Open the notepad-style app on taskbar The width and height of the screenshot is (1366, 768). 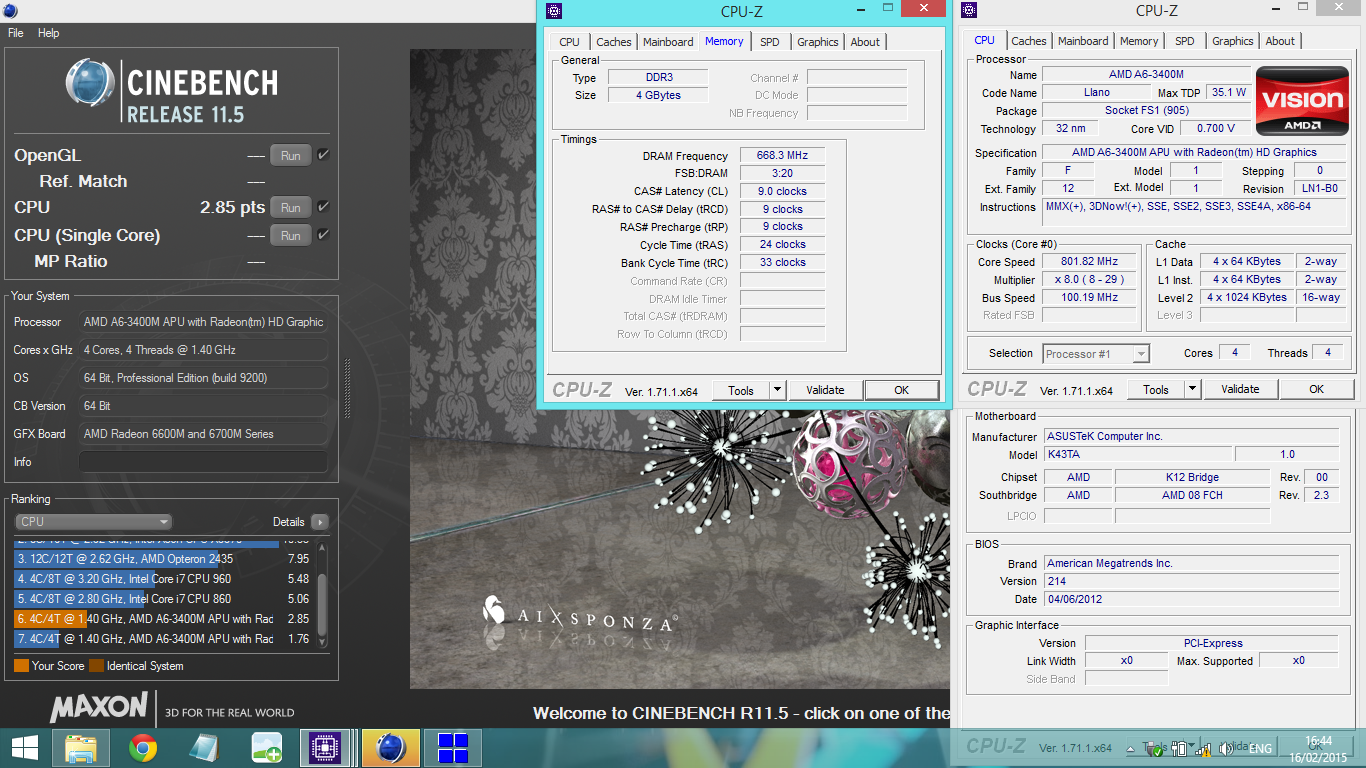[x=205, y=748]
